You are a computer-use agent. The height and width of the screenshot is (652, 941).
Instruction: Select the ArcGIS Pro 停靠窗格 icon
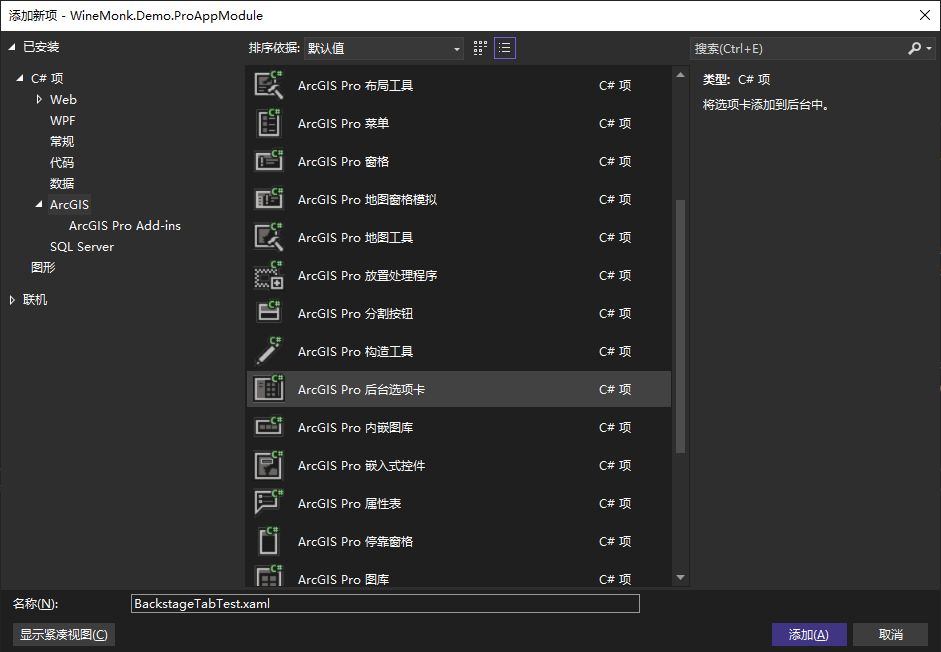point(268,541)
